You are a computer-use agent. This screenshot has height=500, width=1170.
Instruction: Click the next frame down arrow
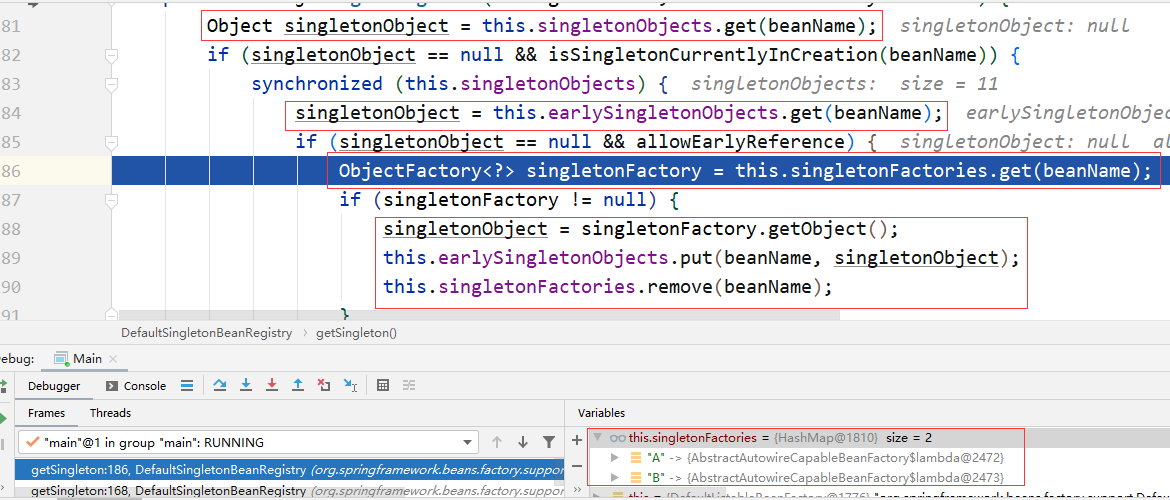click(x=522, y=442)
